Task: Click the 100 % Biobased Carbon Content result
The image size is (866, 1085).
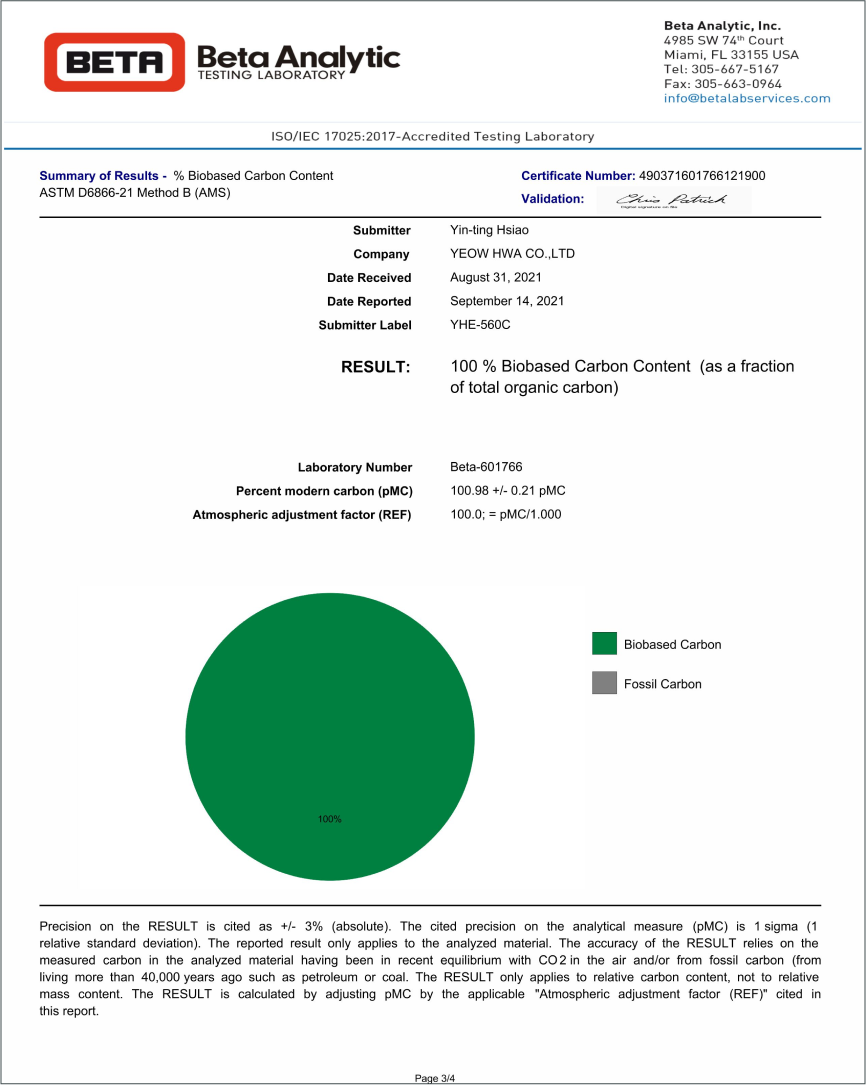Action: click(x=622, y=377)
